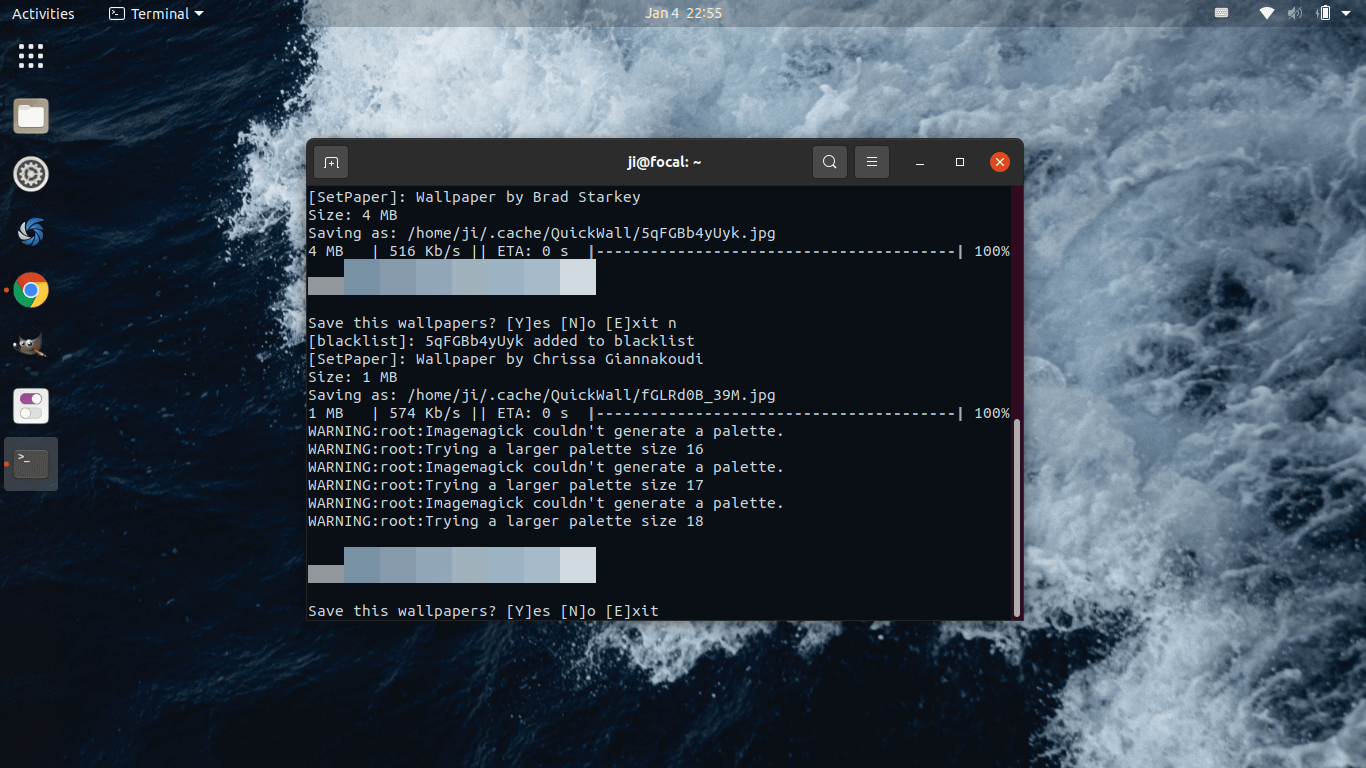Open a new Terminal tab

pos(331,161)
